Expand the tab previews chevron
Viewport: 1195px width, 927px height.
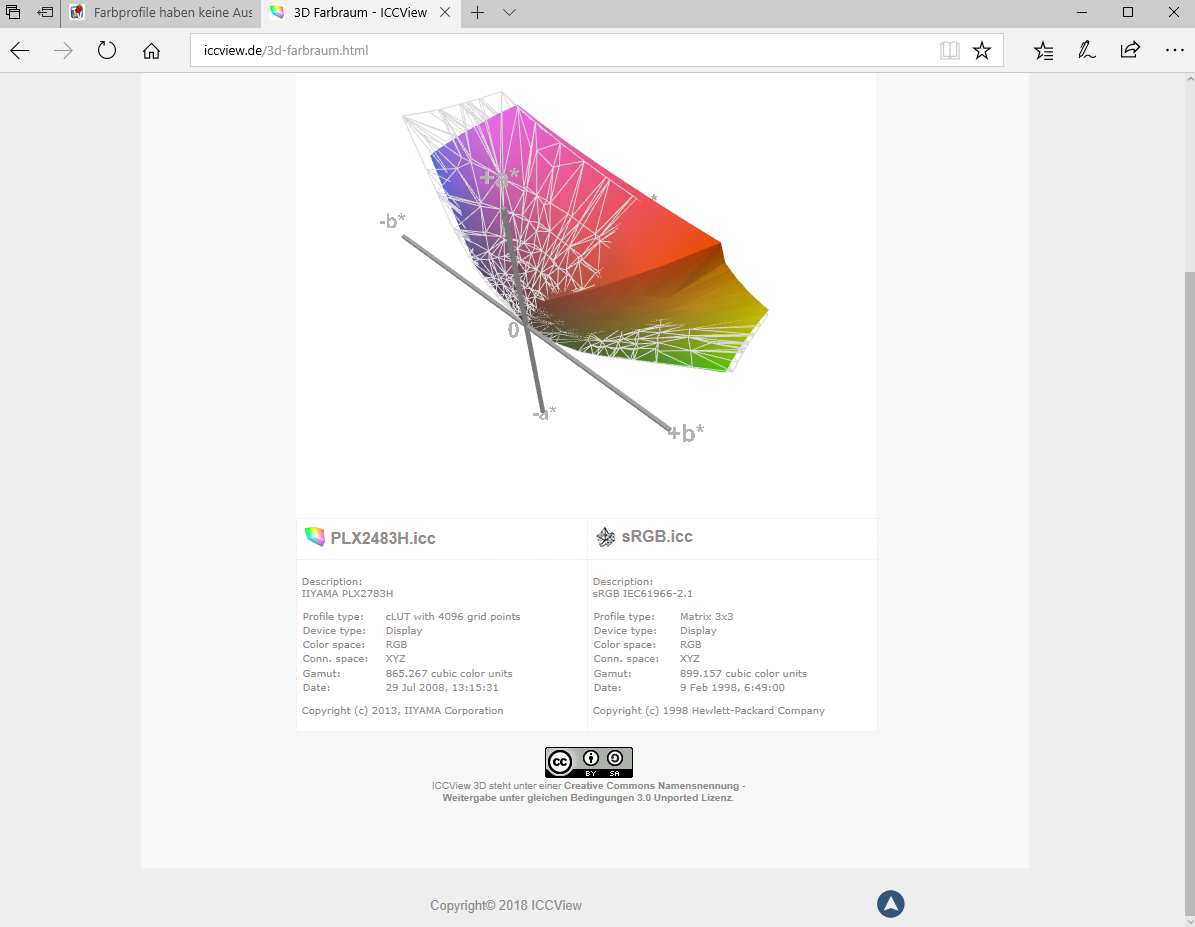[x=509, y=13]
